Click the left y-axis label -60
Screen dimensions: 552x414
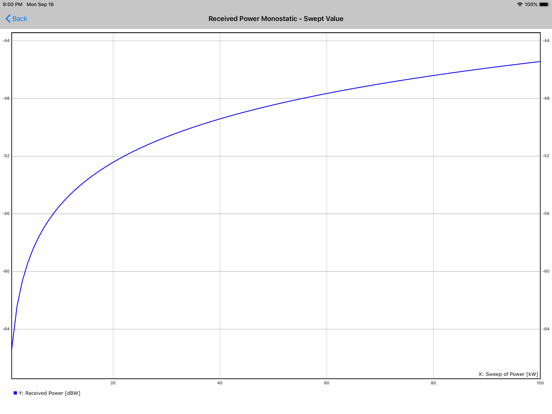pos(6,271)
